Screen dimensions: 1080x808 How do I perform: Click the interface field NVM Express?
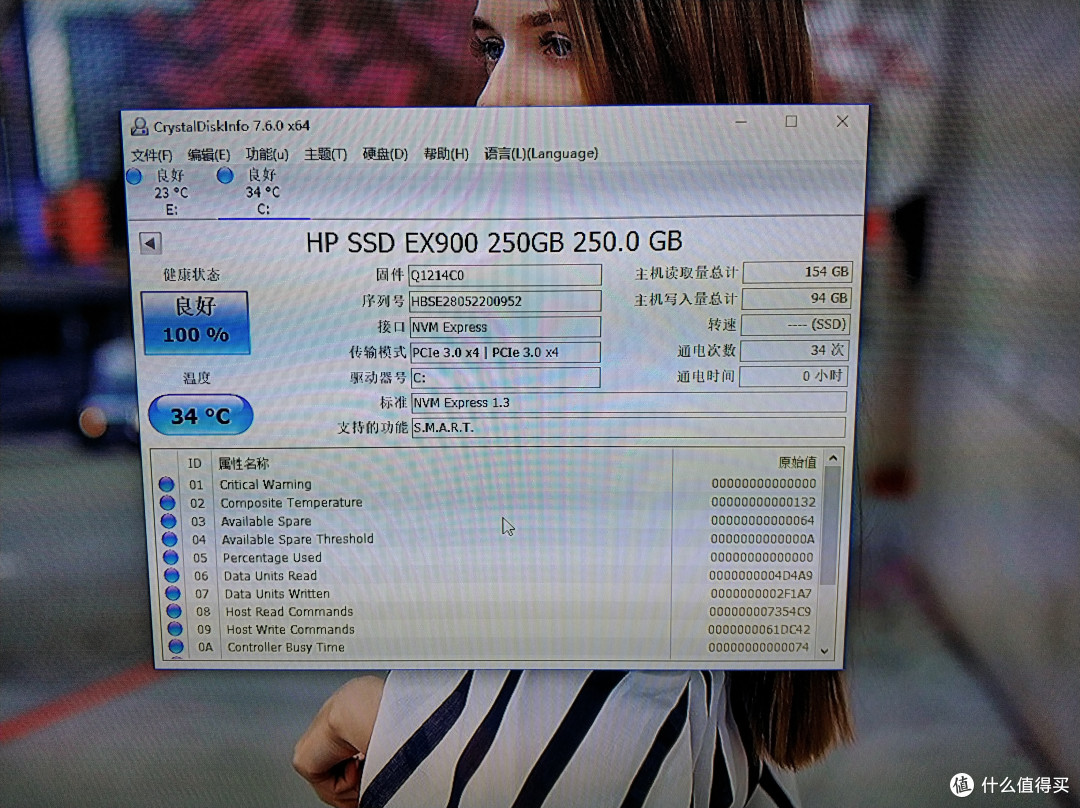click(506, 327)
